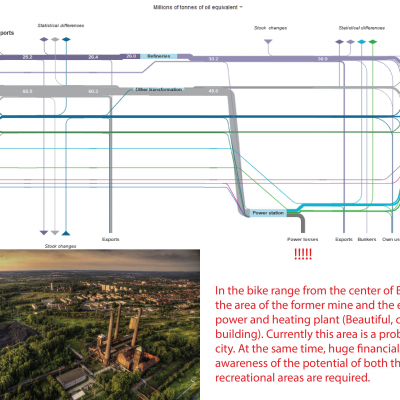Click the 45.0 grey flow value
The image size is (400, 400).
213,91
